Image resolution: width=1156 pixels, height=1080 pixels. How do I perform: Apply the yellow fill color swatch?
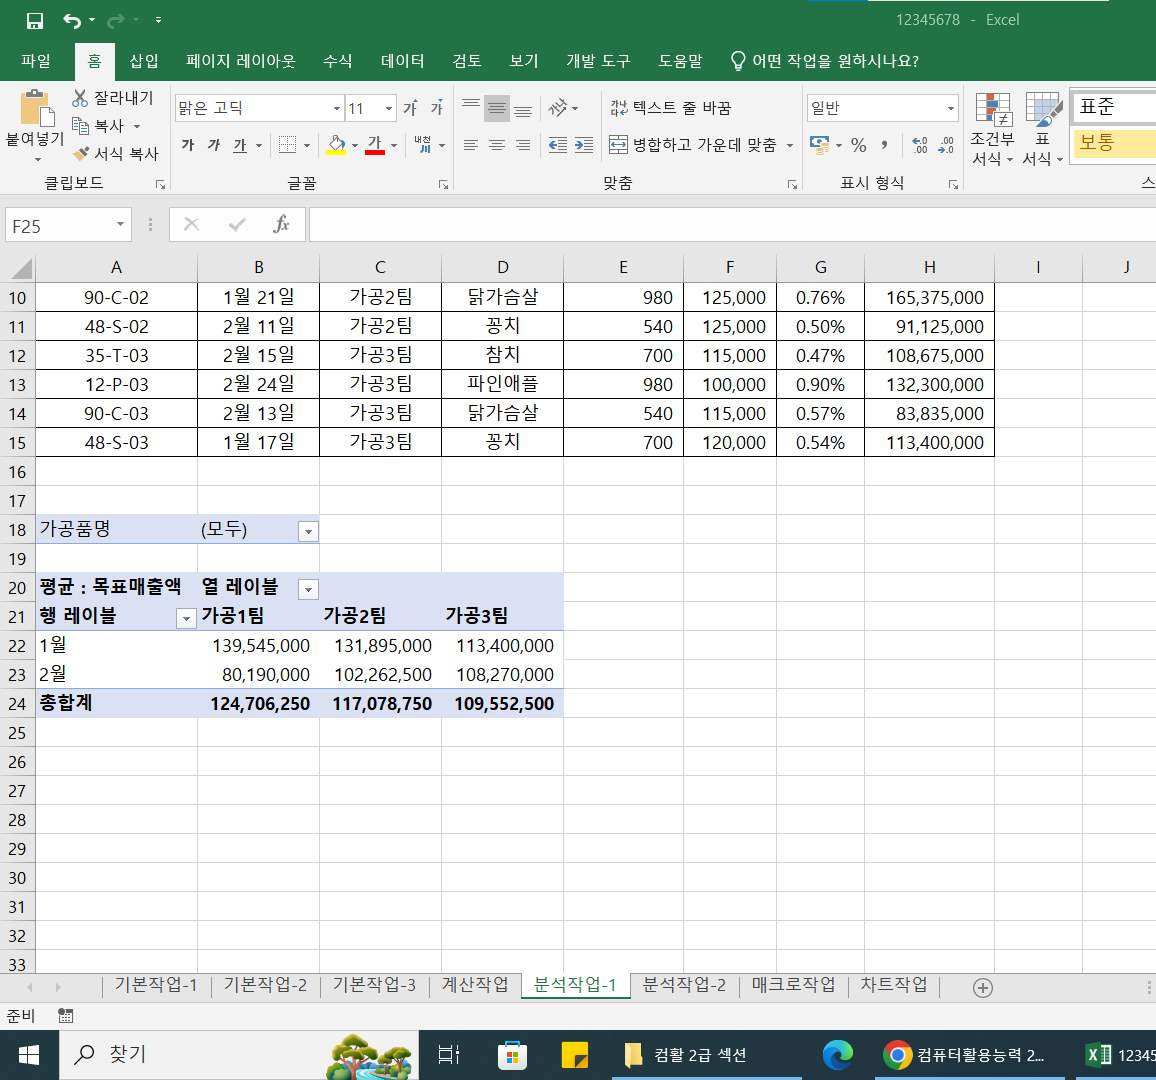pyautogui.click(x=336, y=146)
